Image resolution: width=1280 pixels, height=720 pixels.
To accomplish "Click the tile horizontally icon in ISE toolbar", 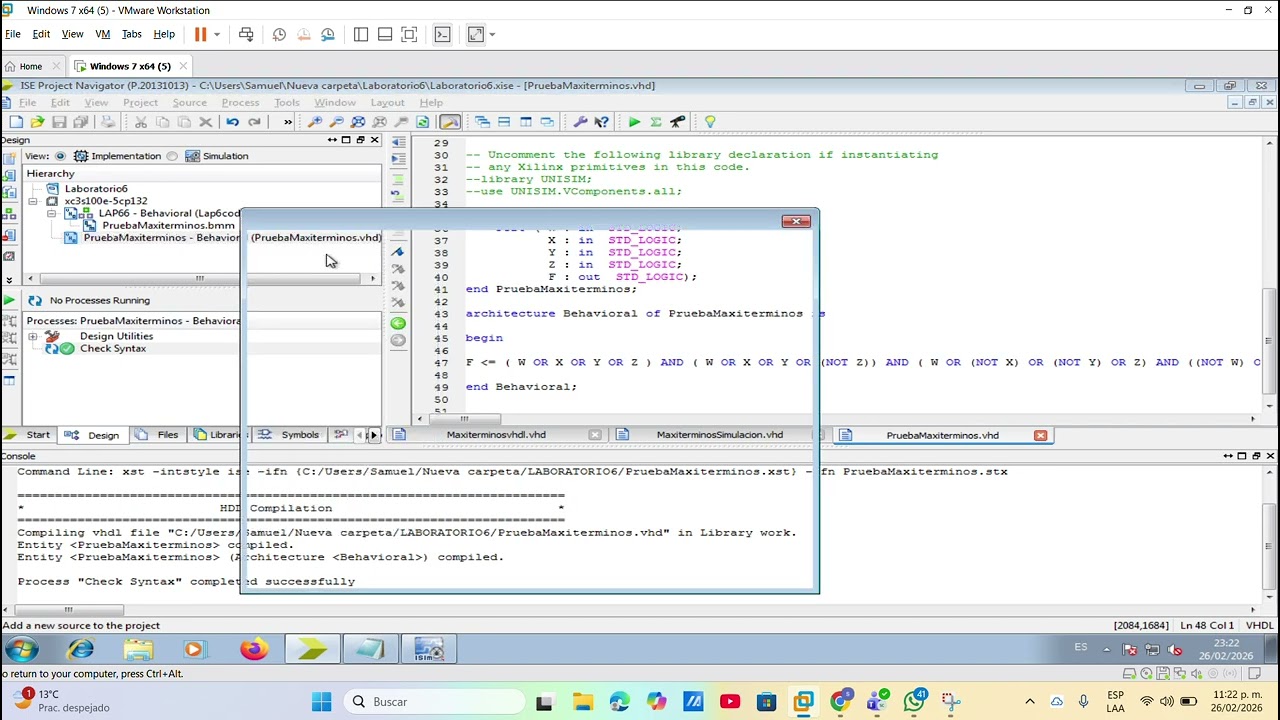I will pos(504,122).
